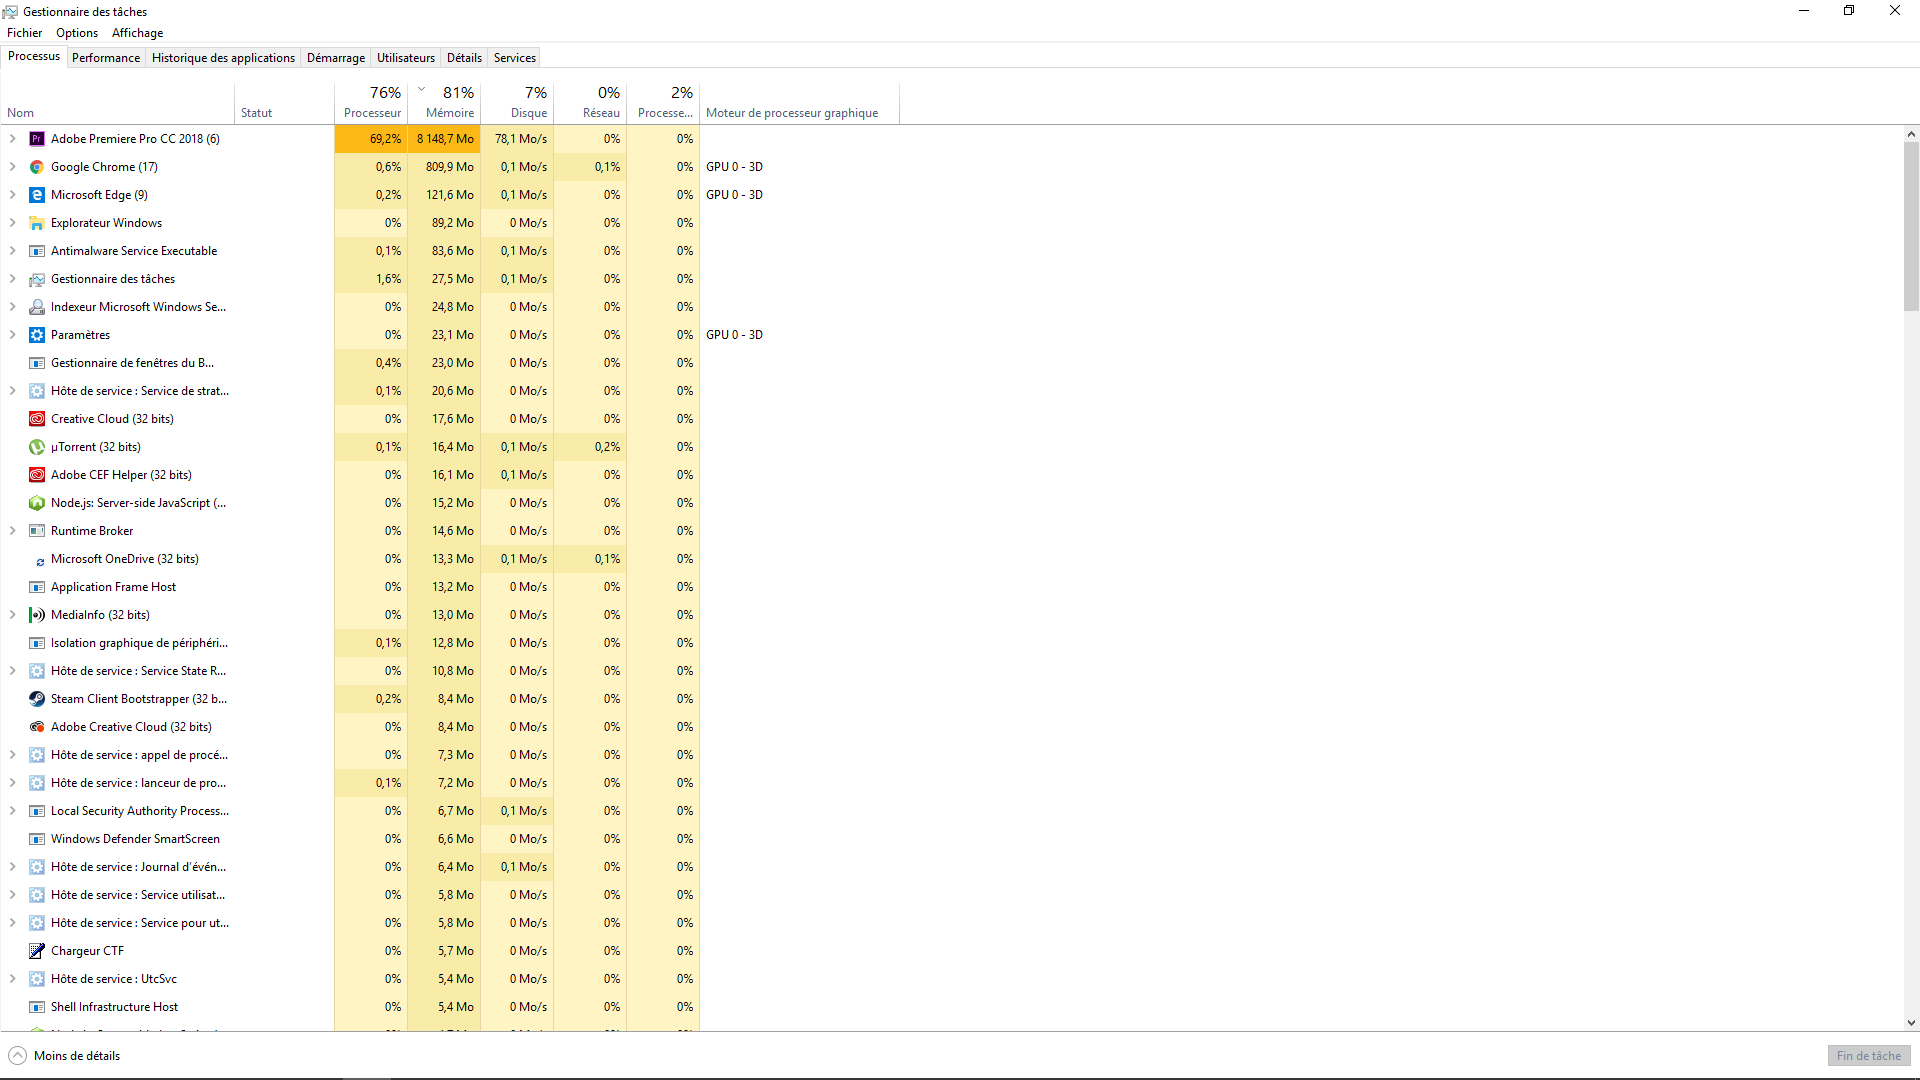Screen dimensions: 1920x1080
Task: Click the Microsoft OneDrive icon
Action: (40, 561)
